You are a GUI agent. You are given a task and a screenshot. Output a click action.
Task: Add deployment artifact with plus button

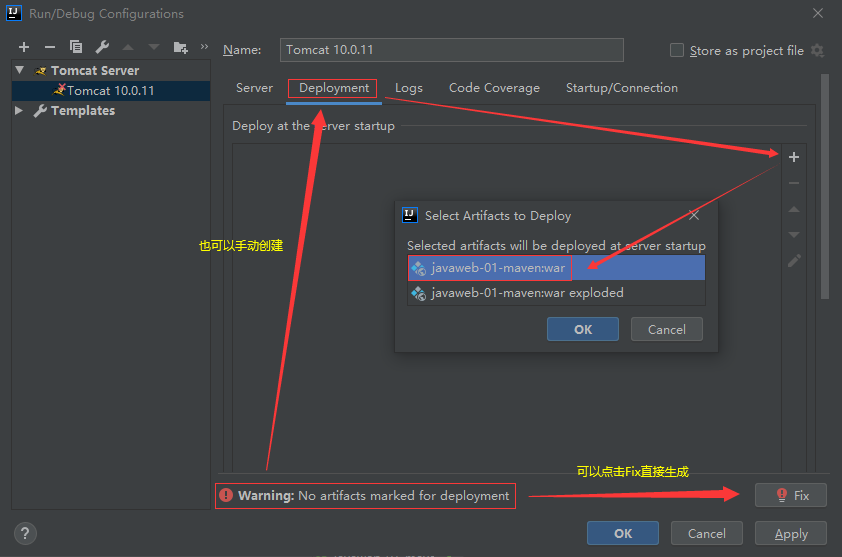(x=794, y=157)
